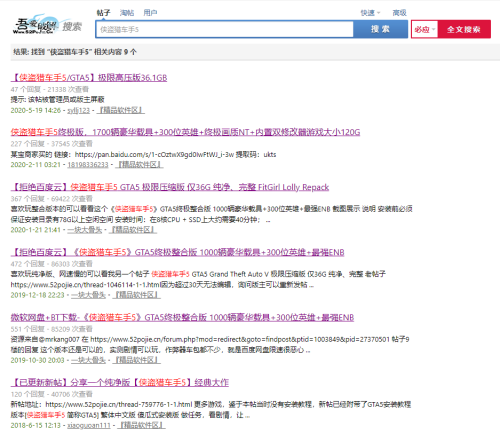The width and height of the screenshot is (500, 441).
Task: Select text 120 个回复 - 40706 次查看
Action: 51,394
